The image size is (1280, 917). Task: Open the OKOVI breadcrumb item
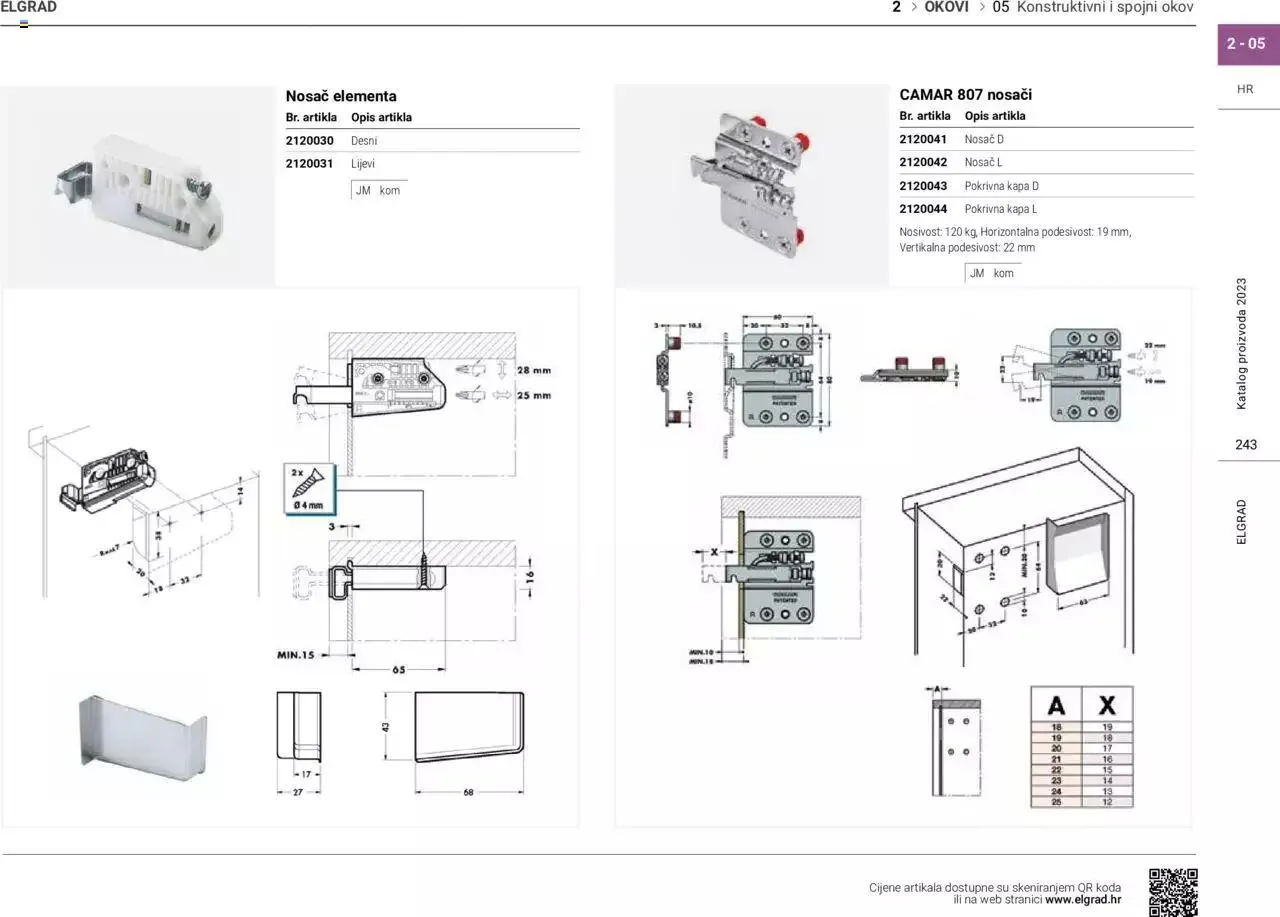[x=946, y=8]
